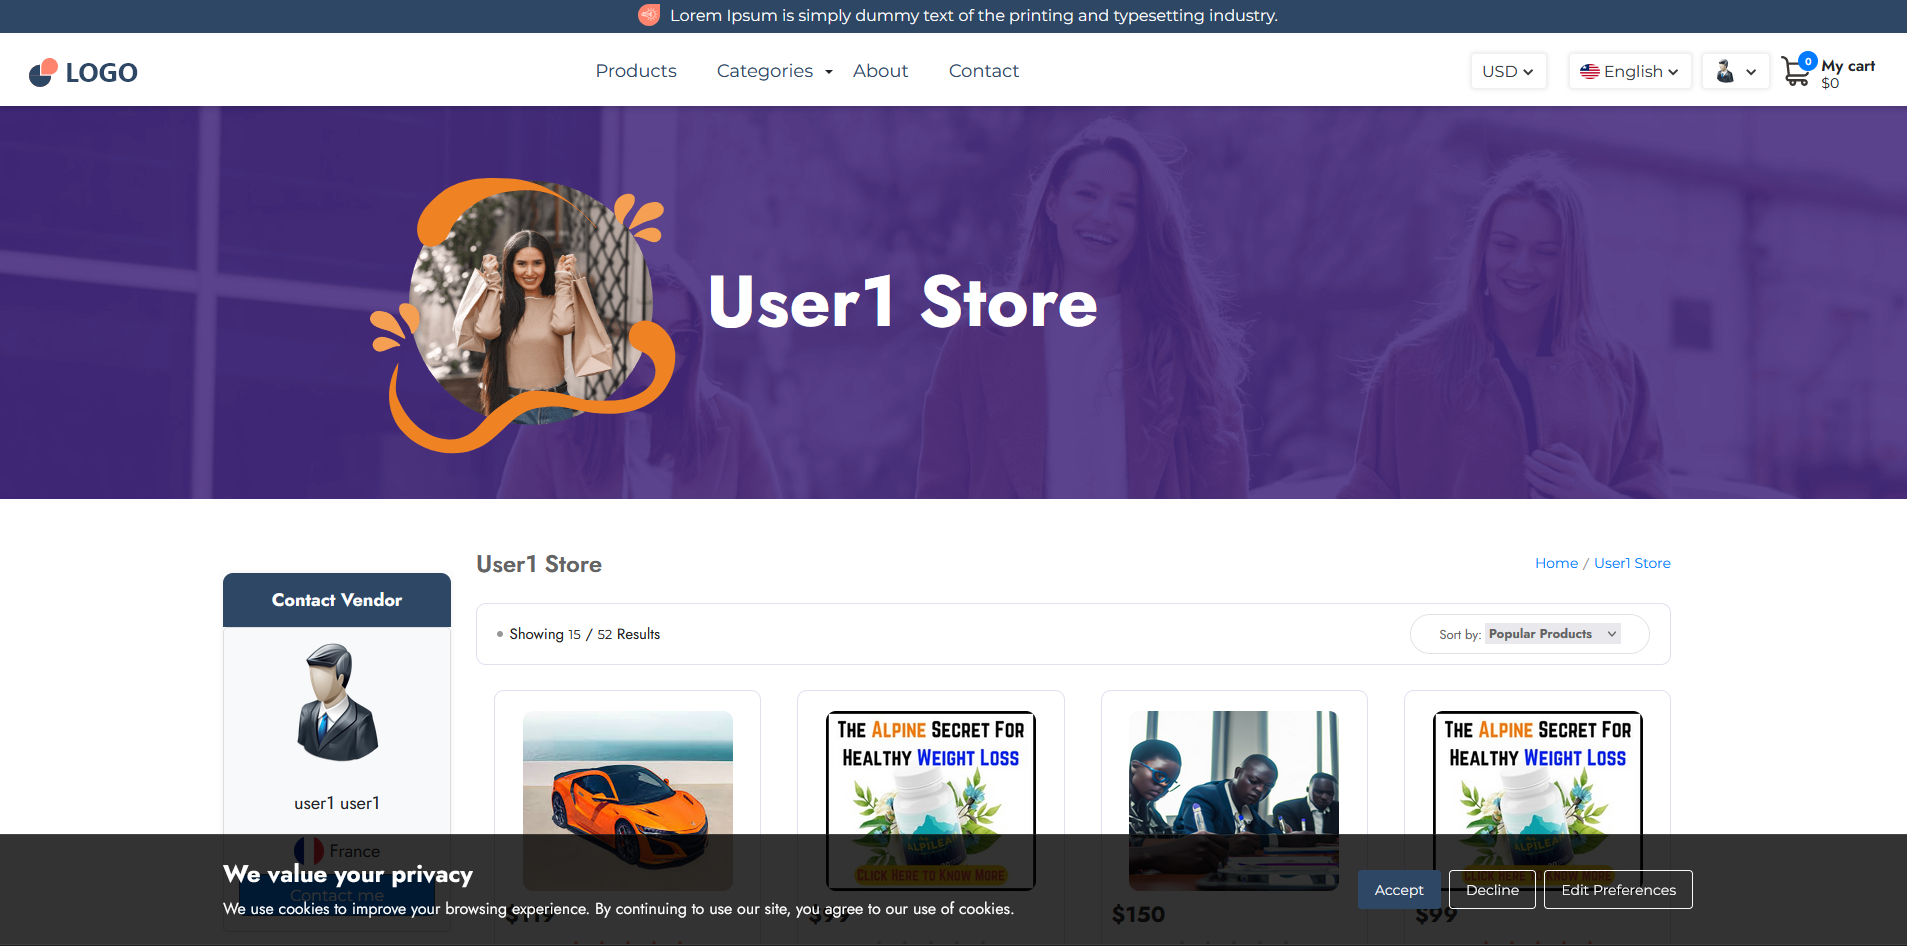Viewport: 1907px width, 946px height.
Task: Click the user account avatar icon
Action: (1725, 71)
